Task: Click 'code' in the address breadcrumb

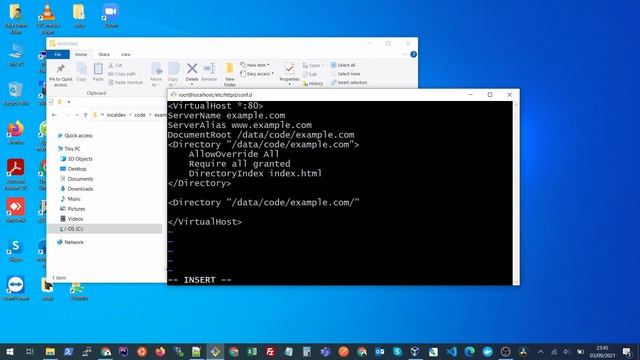Action: [140, 115]
